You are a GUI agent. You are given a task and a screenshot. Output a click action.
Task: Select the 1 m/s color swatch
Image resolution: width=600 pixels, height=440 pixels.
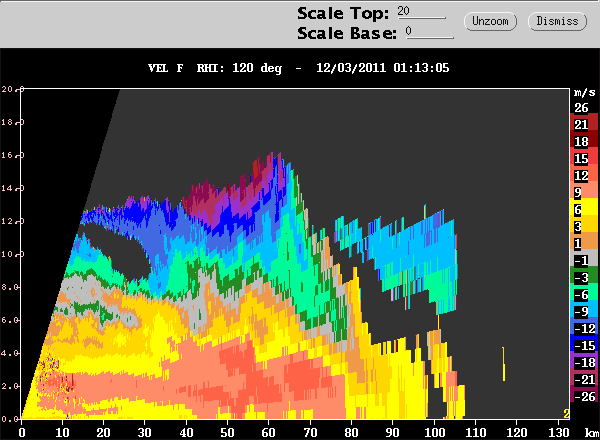pyautogui.click(x=584, y=241)
